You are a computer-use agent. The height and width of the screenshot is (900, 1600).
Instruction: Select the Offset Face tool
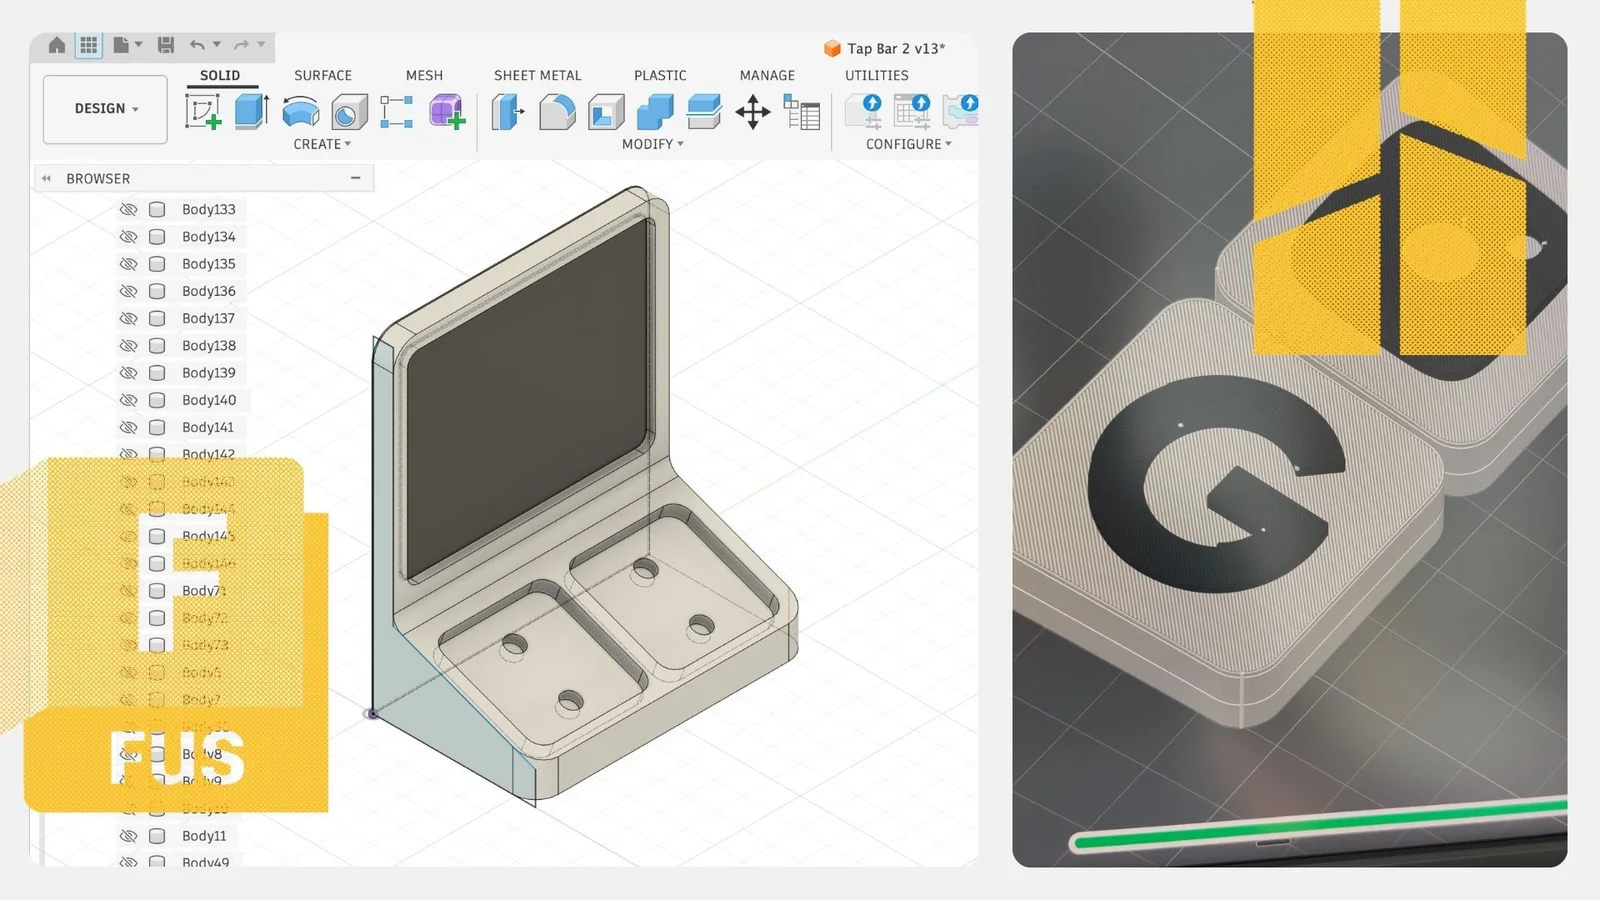(x=704, y=111)
